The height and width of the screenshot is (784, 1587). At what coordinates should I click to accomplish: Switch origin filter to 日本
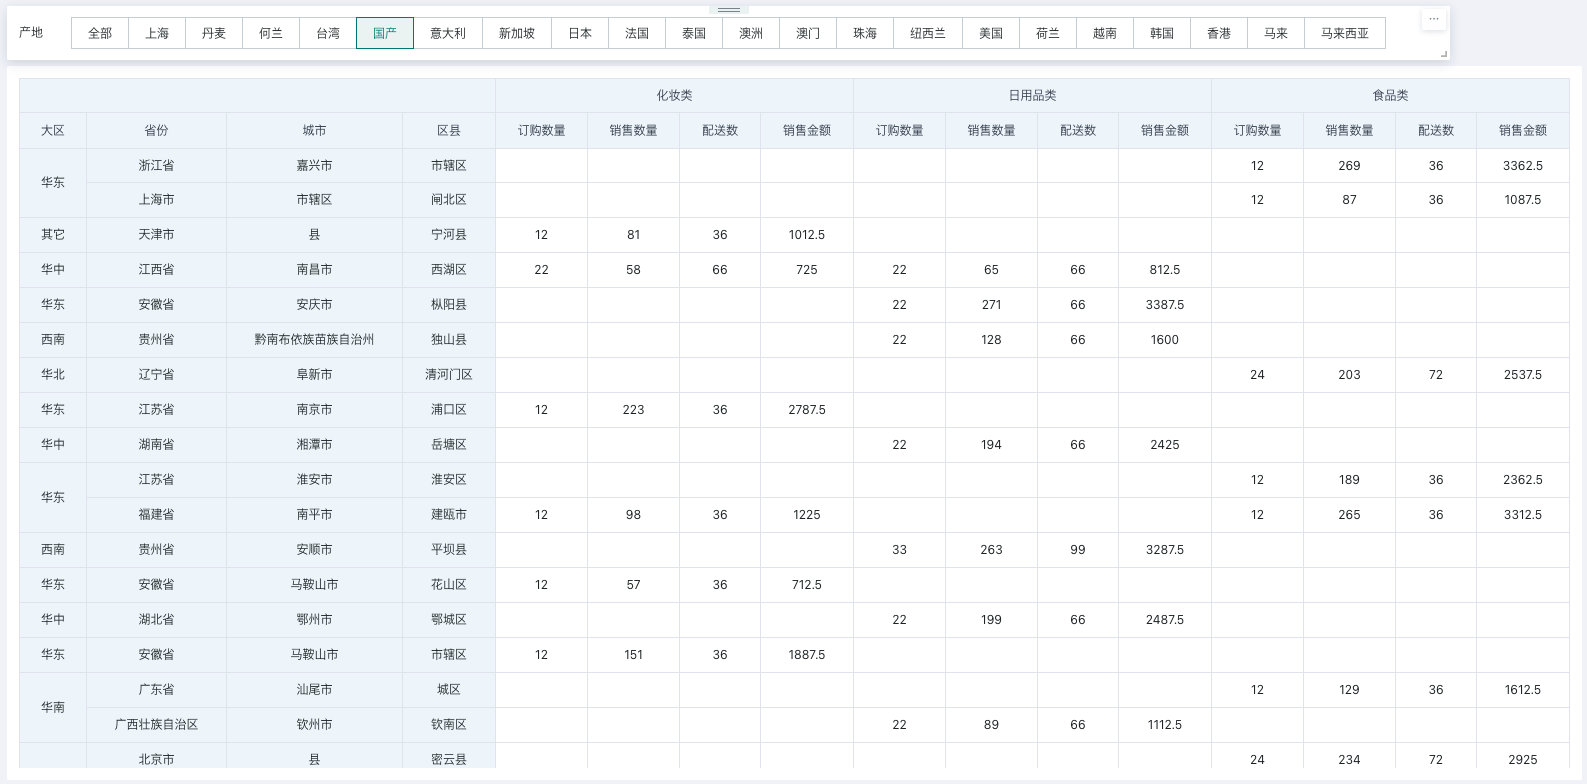click(x=580, y=33)
